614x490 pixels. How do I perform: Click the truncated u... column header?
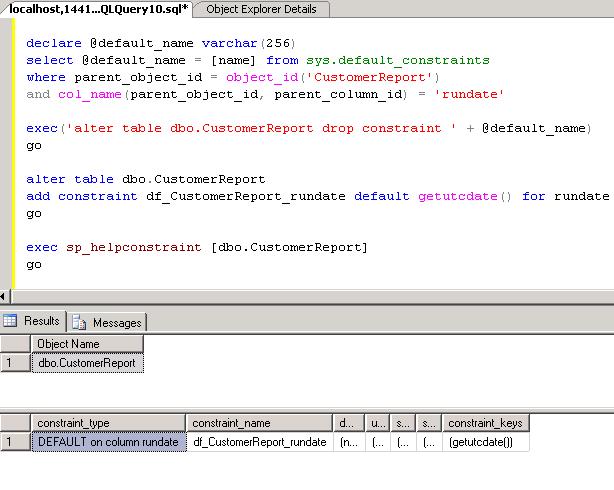tap(375, 423)
